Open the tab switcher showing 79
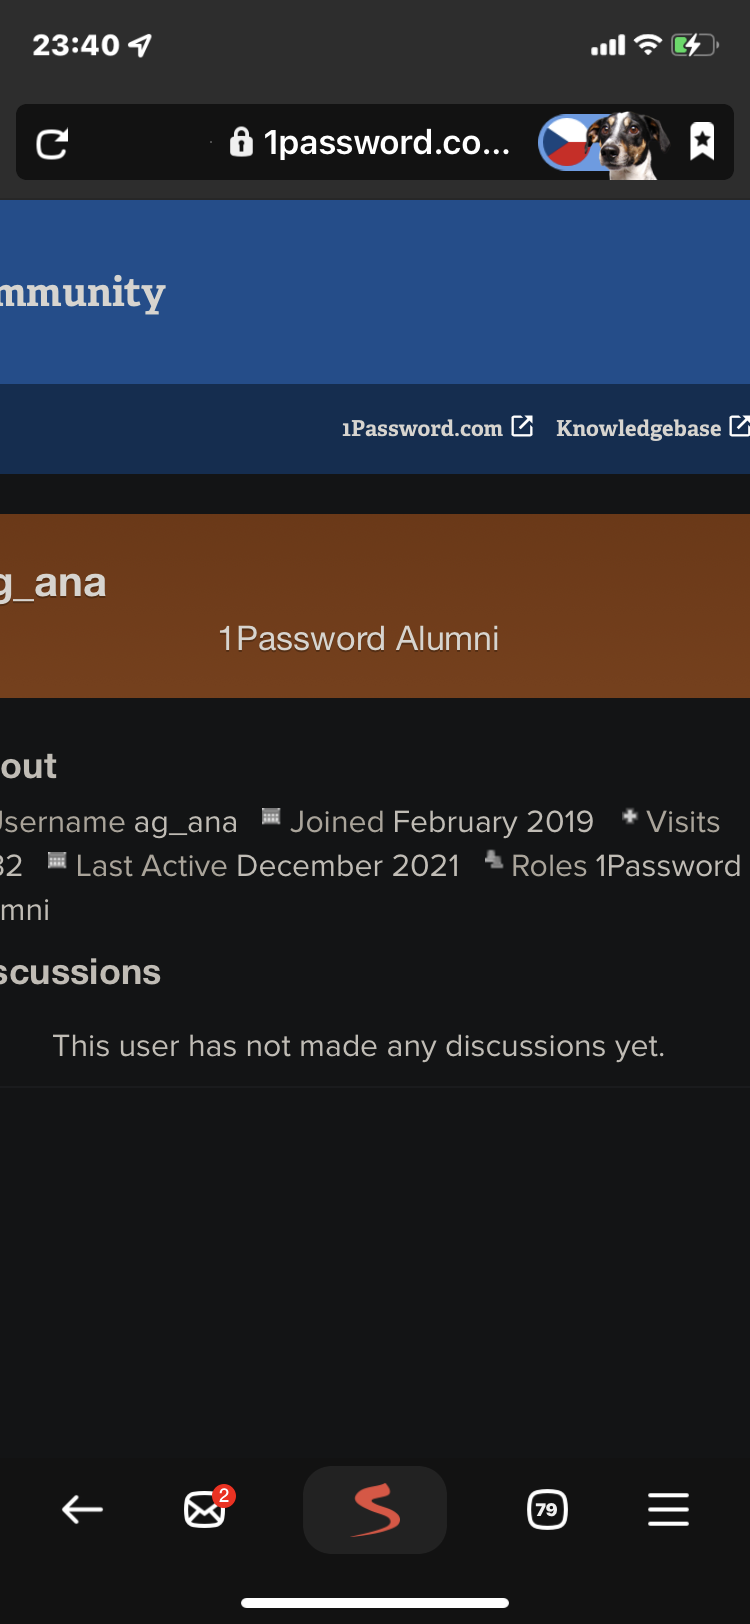Viewport: 750px width, 1624px height. tap(546, 1509)
